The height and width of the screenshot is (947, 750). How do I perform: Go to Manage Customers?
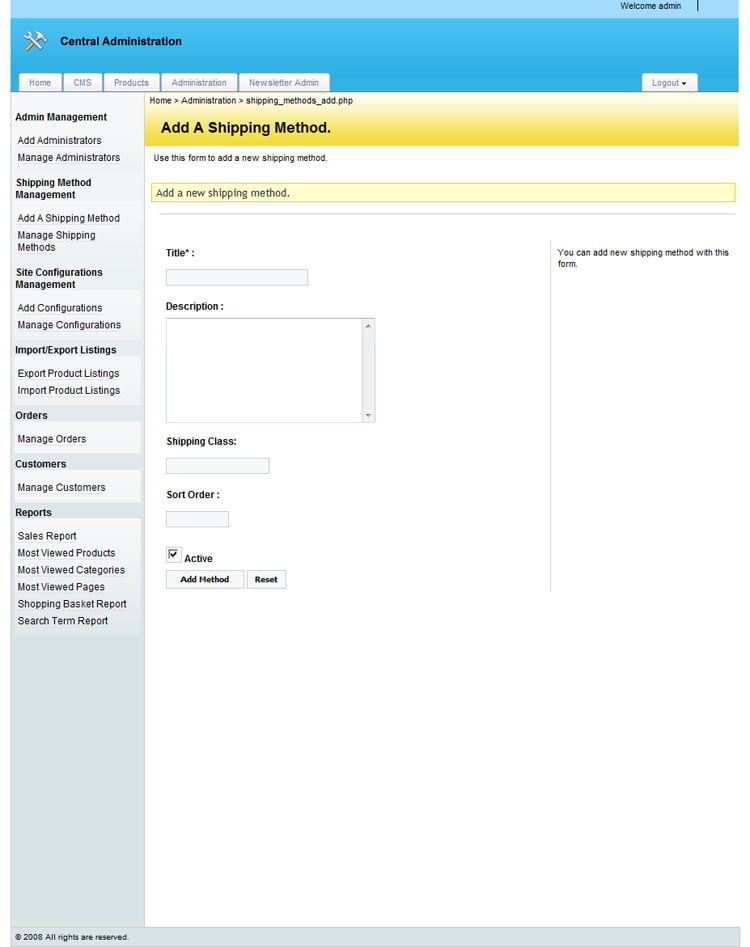click(x=61, y=487)
